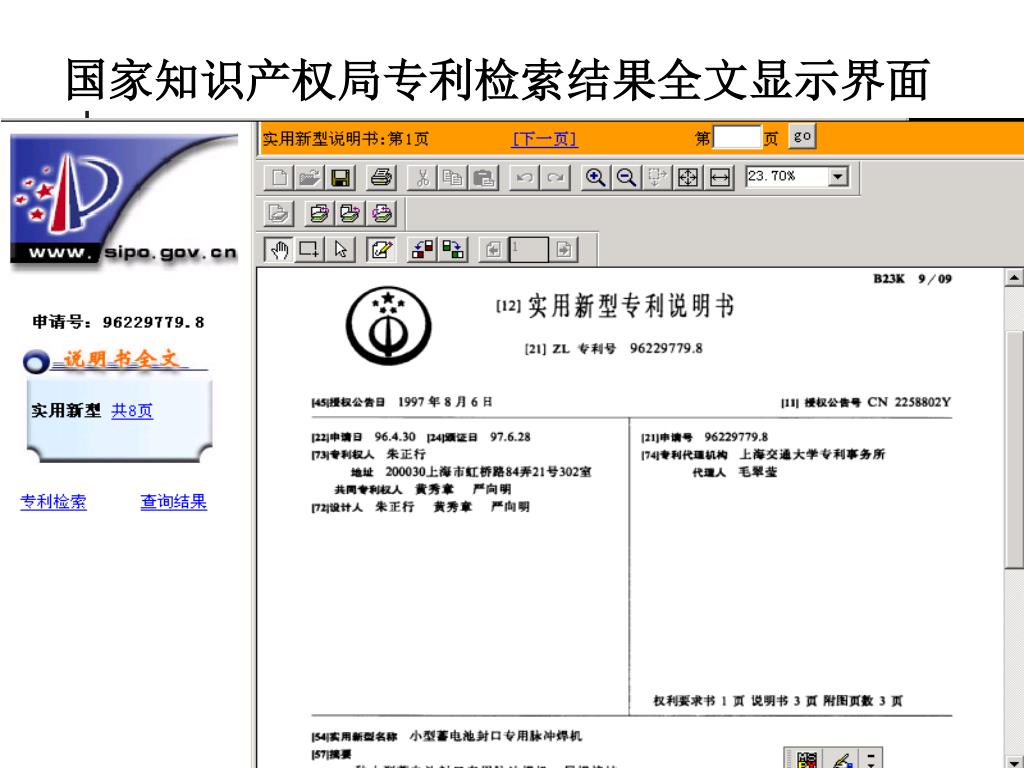Select the rectangle zoom selection tool
1024x768 pixels.
tap(310, 249)
